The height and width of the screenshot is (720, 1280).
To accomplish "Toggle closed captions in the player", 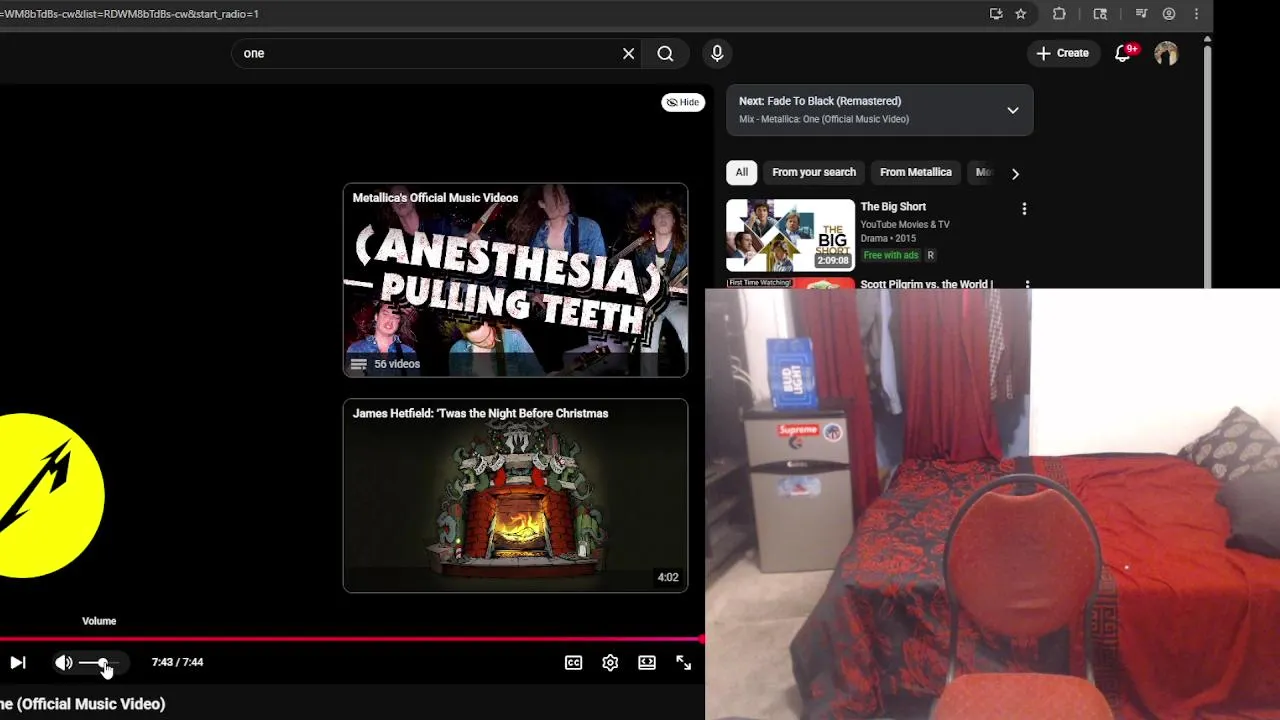I will (x=573, y=662).
